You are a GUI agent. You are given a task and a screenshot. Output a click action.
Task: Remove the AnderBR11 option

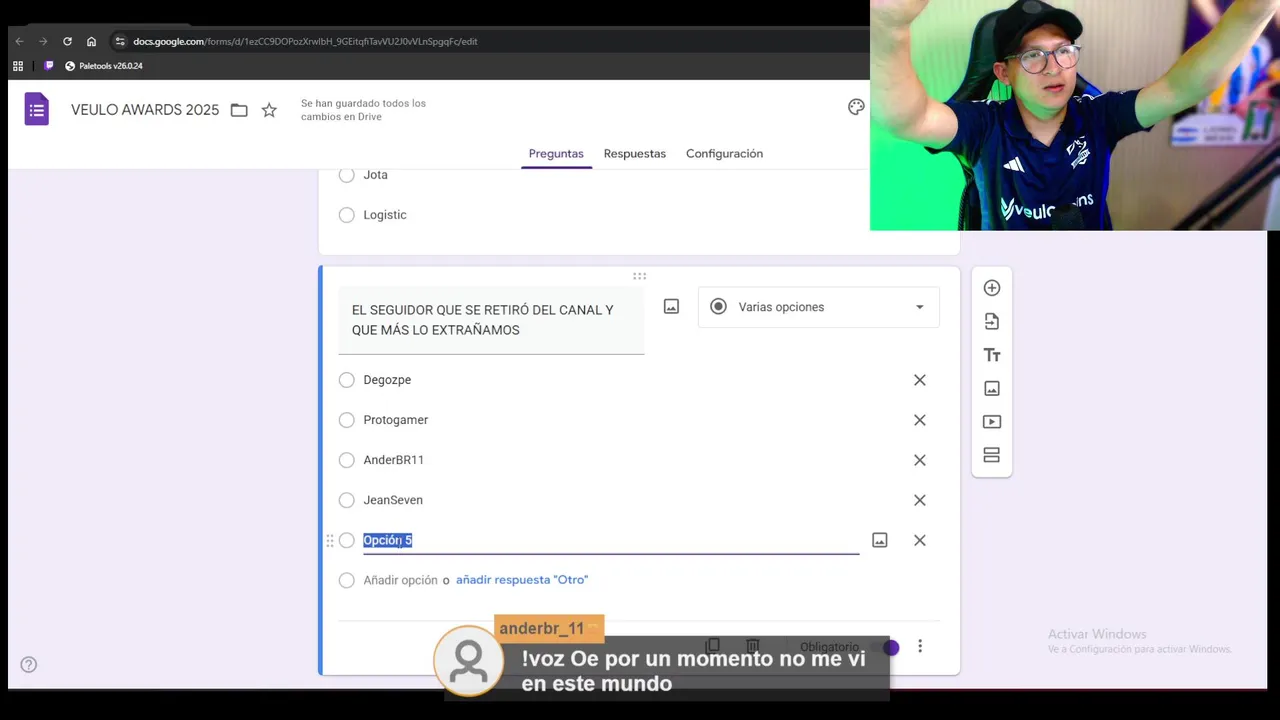pos(920,460)
